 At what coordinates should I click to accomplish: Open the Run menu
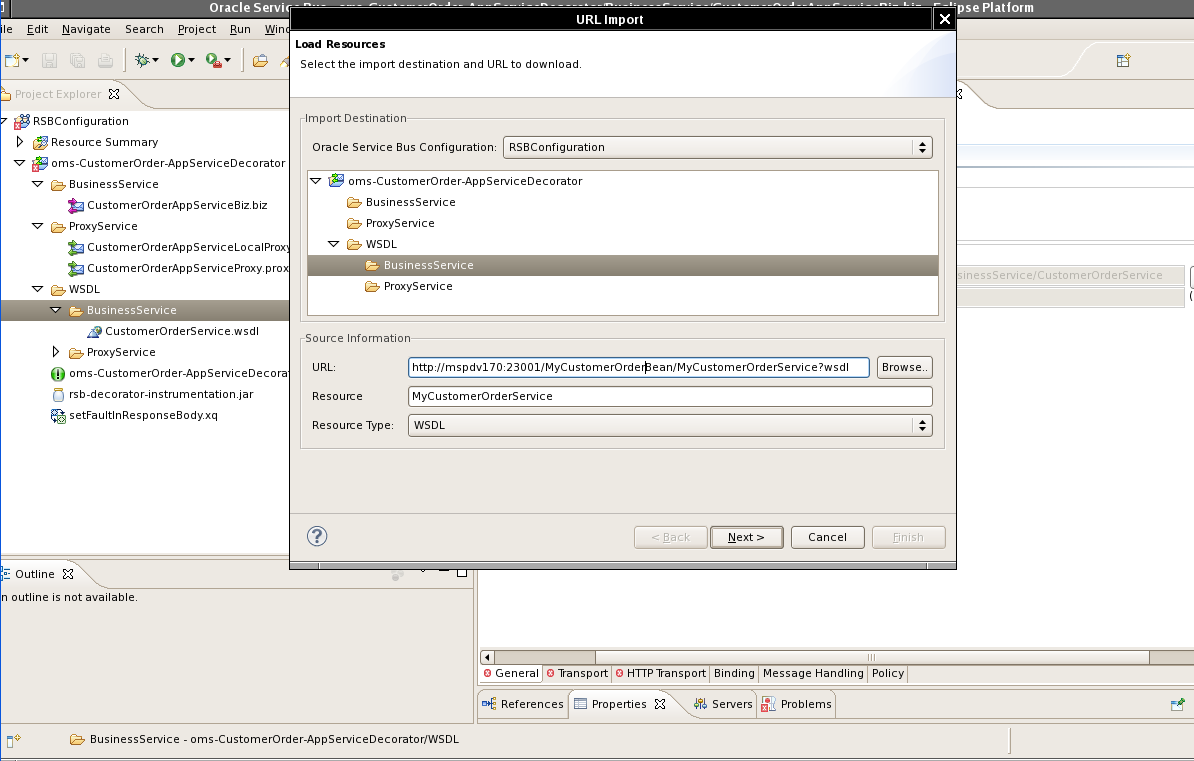240,29
